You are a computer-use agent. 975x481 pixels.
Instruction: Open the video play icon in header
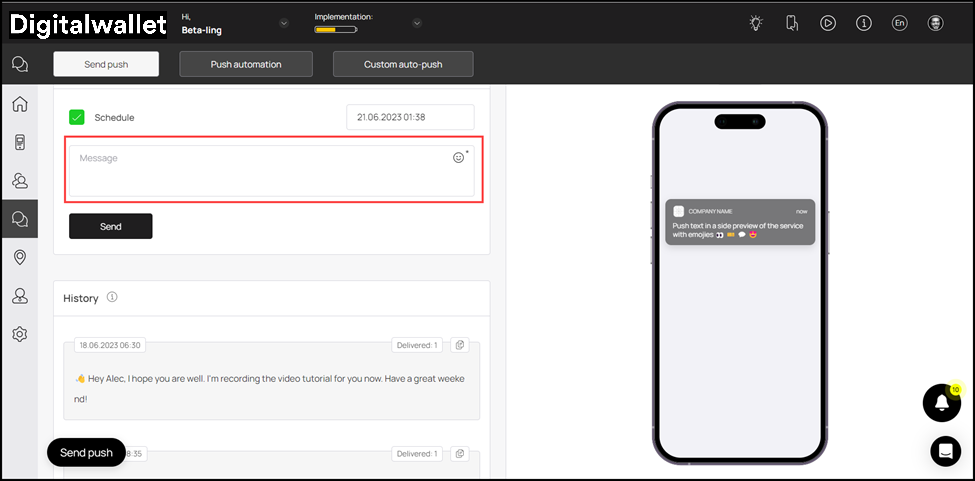pos(828,23)
